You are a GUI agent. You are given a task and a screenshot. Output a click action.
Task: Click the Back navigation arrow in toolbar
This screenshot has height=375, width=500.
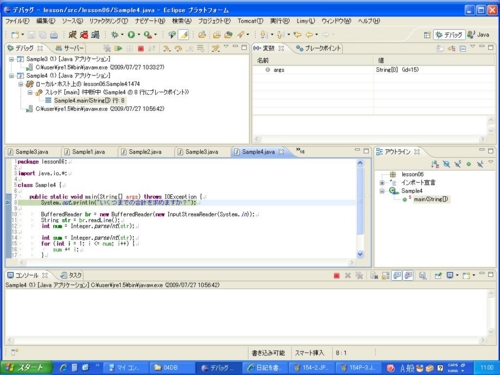(309, 35)
